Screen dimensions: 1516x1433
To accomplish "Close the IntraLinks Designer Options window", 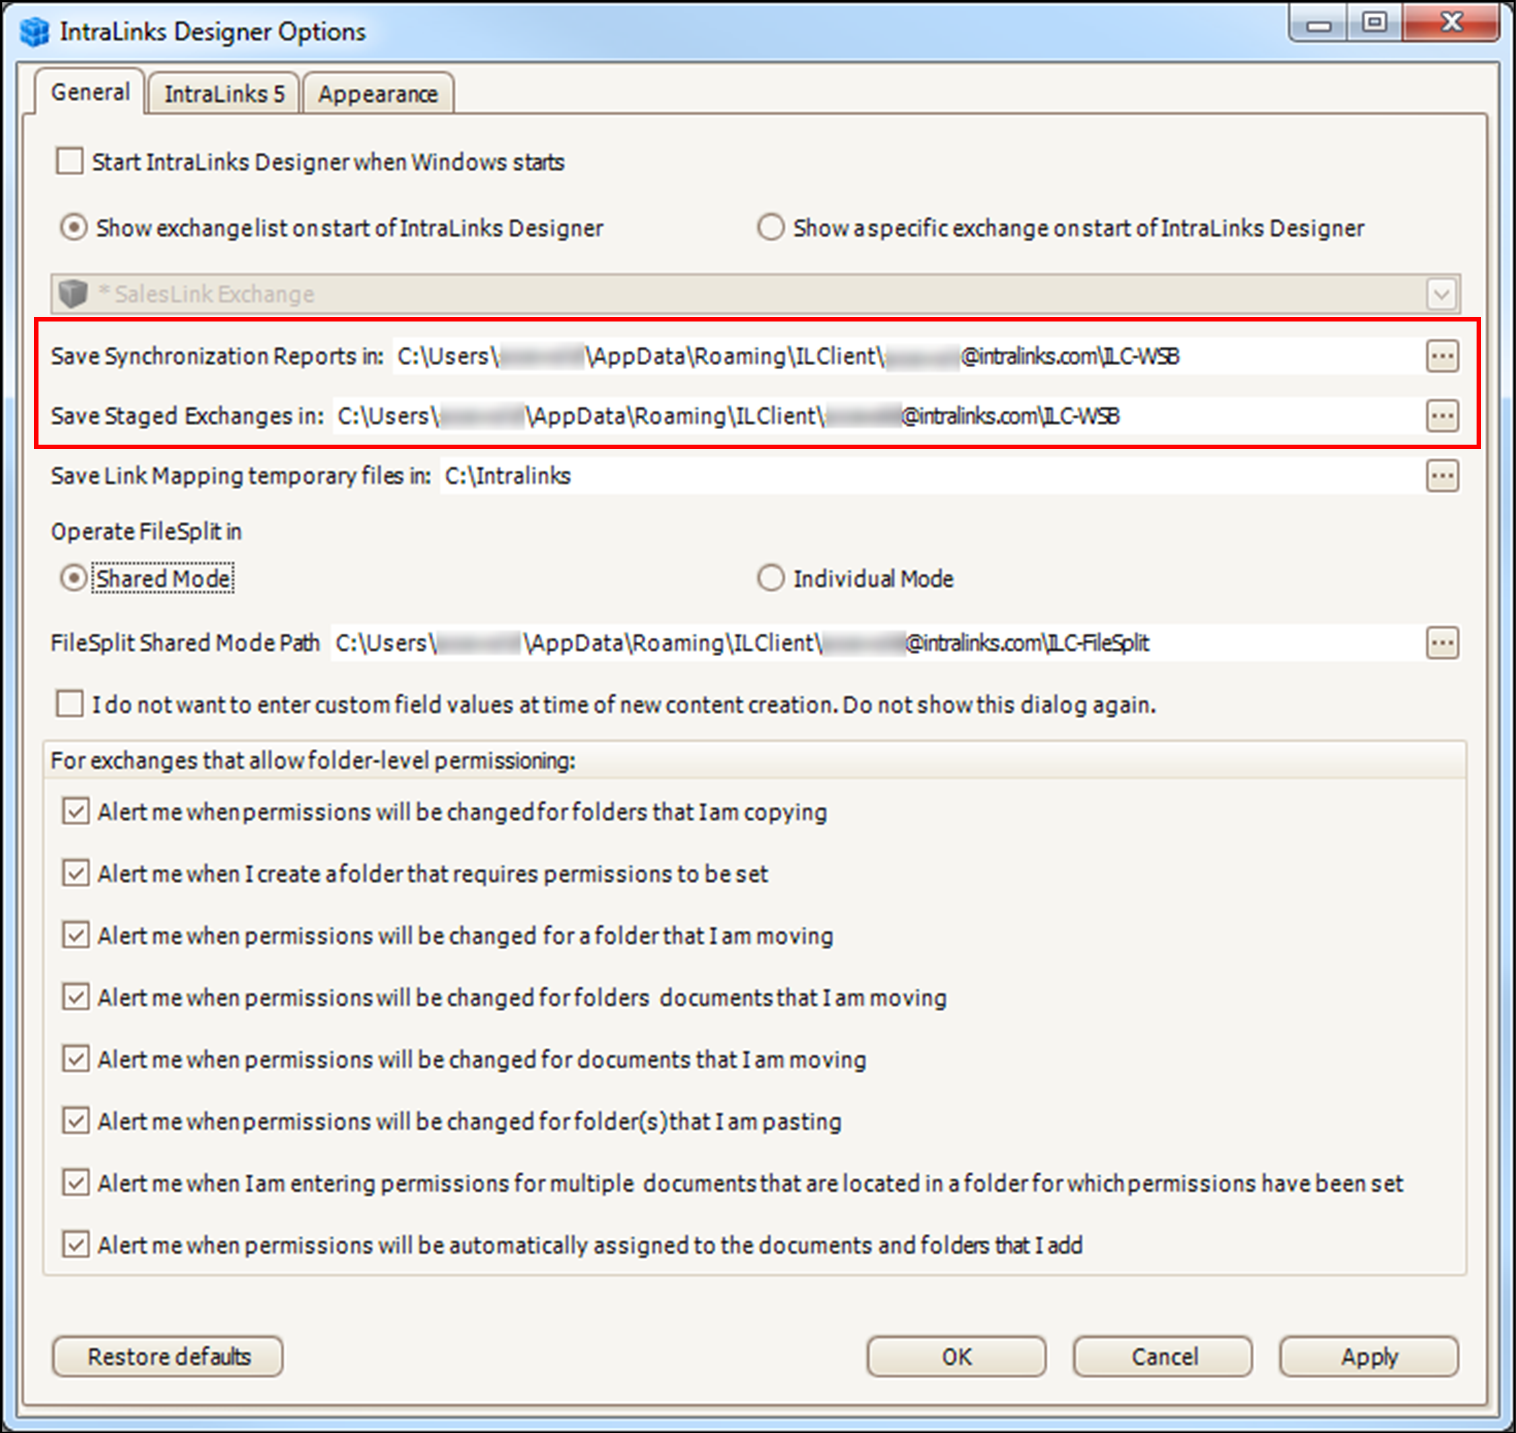I will coord(1451,23).
